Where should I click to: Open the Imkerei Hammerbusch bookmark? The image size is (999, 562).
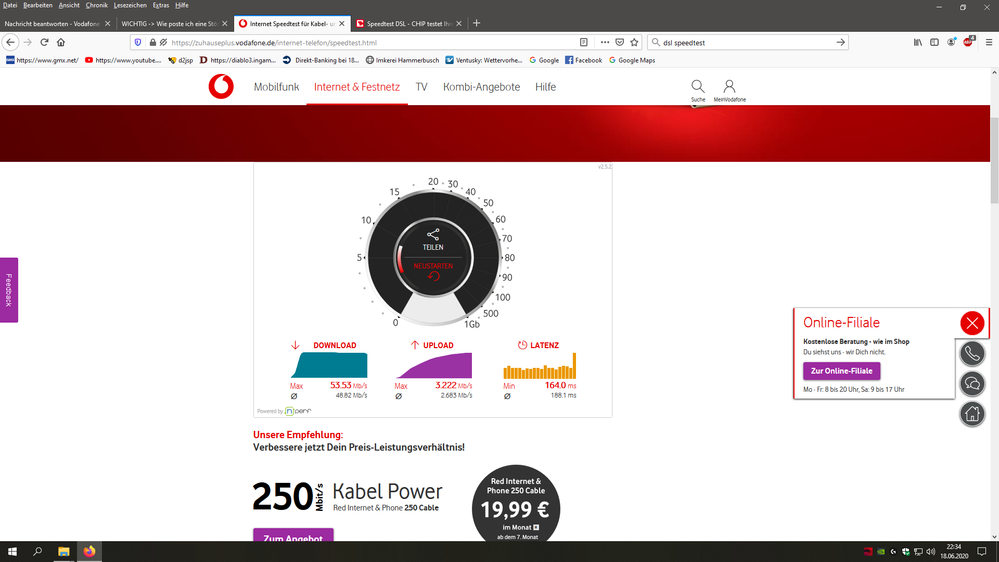point(402,60)
